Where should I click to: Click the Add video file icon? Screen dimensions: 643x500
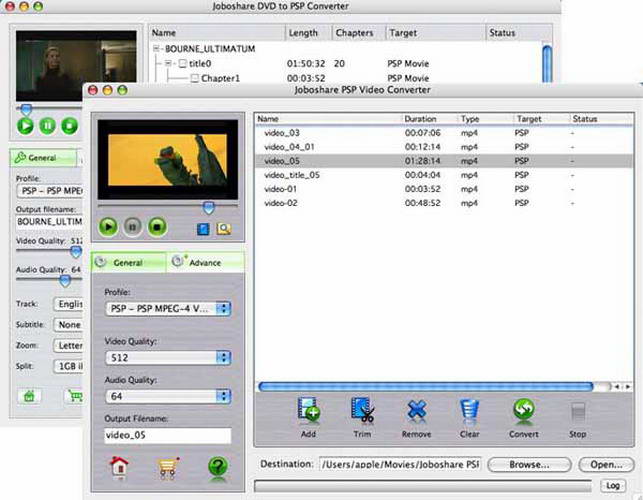point(309,411)
